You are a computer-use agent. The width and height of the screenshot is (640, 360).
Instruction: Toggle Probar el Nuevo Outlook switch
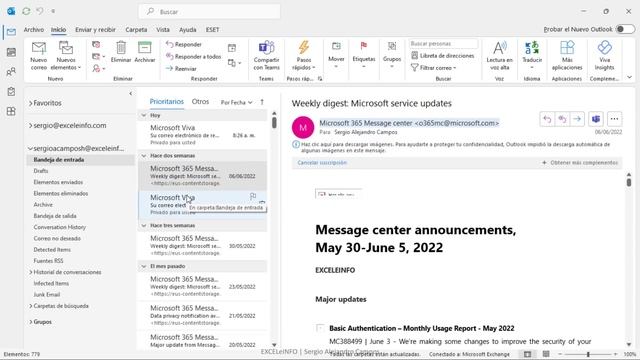625,29
